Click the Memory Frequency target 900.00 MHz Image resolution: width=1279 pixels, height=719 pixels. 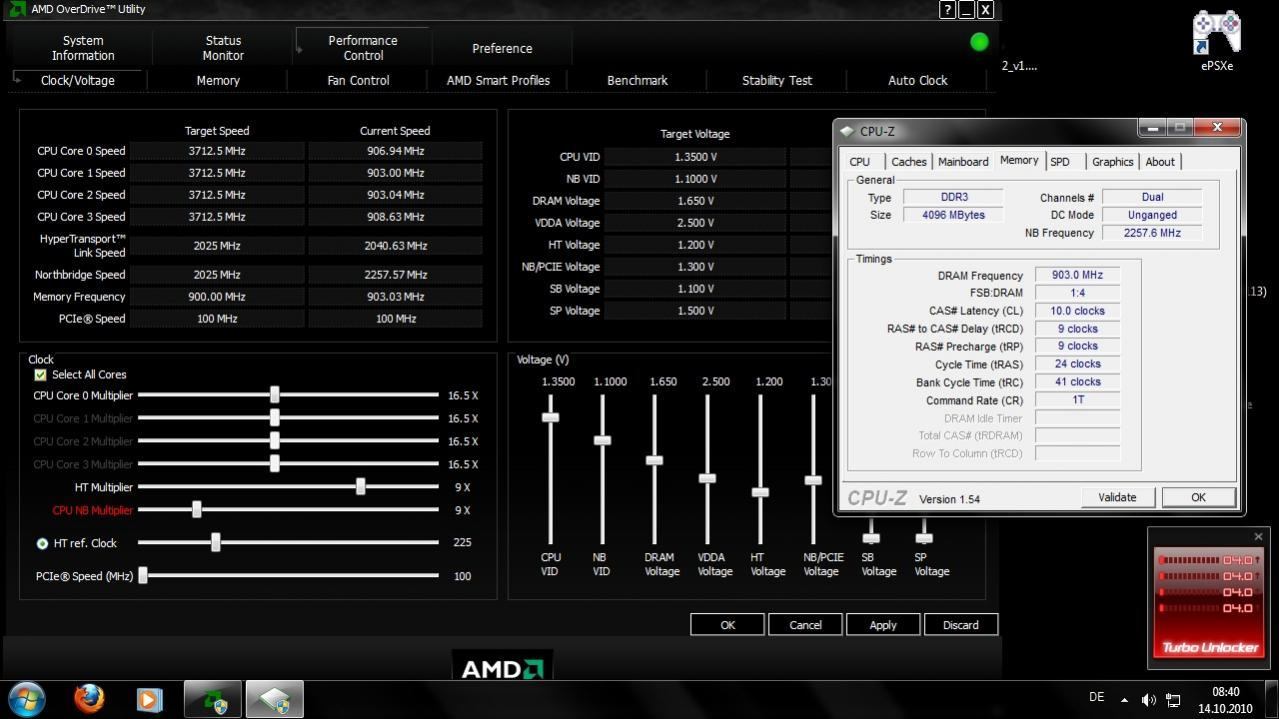point(217,297)
